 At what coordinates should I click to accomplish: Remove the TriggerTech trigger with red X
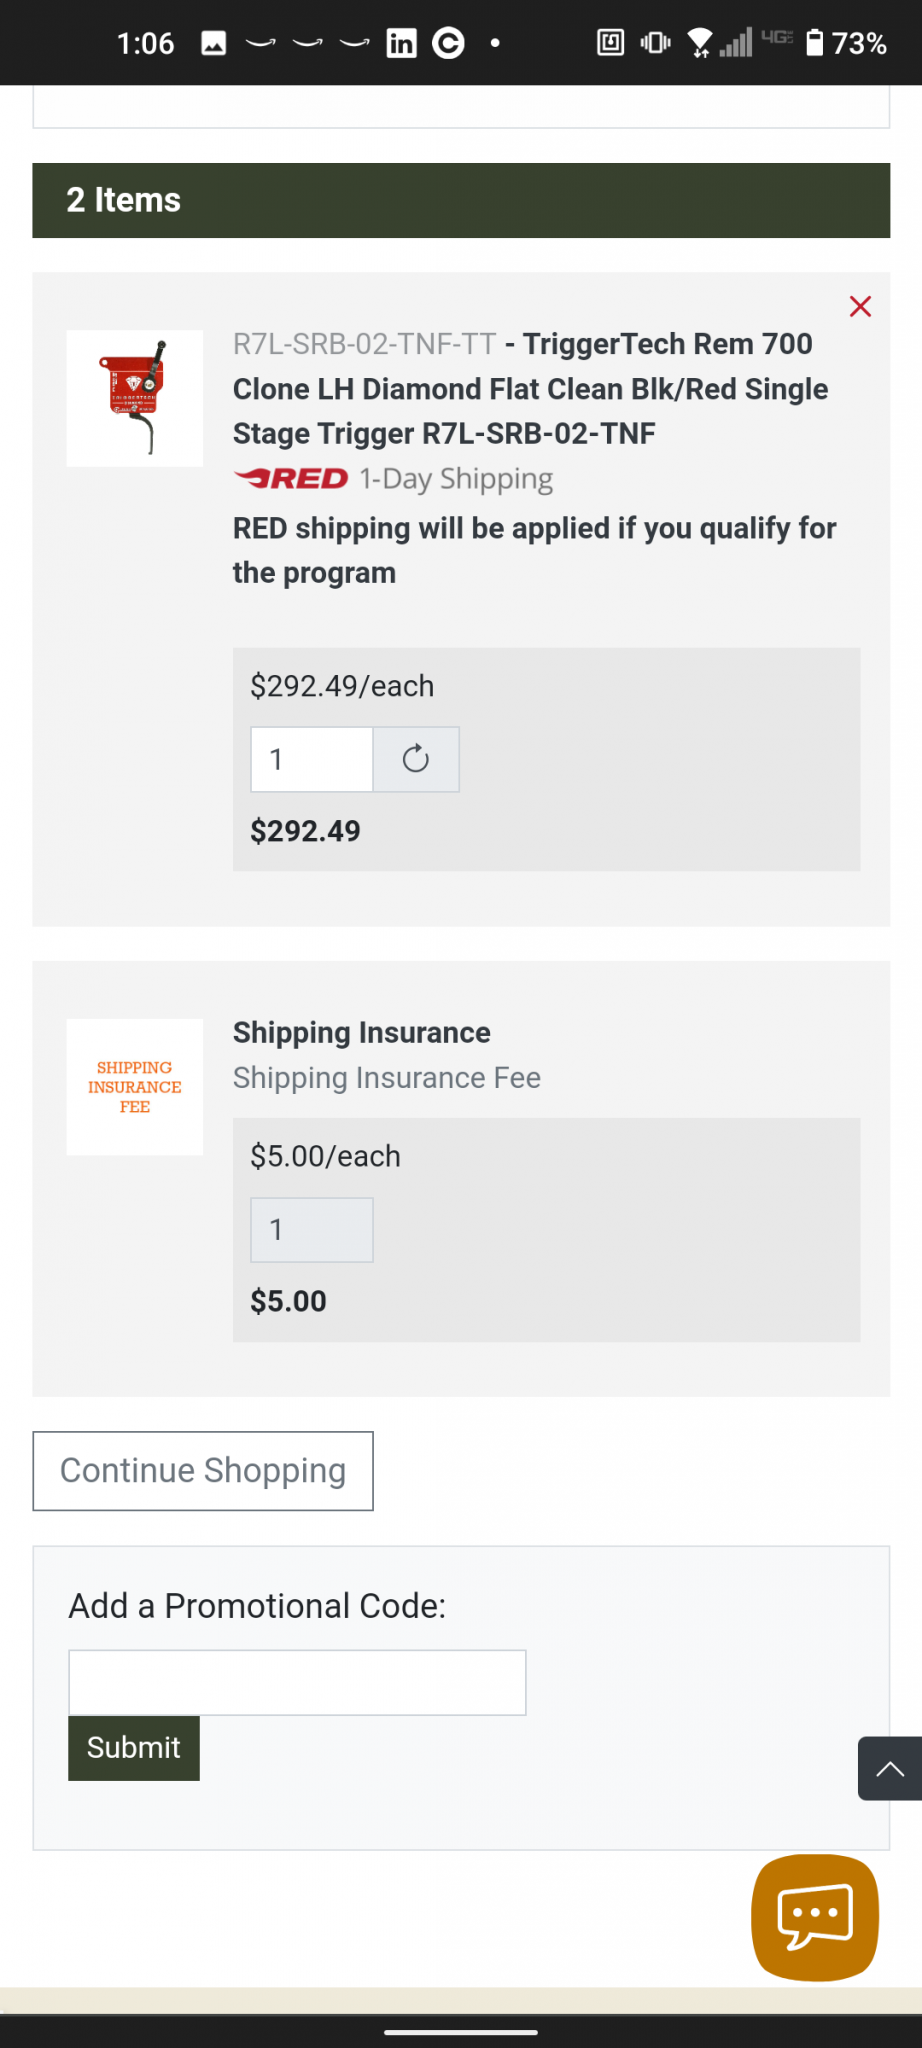click(860, 307)
